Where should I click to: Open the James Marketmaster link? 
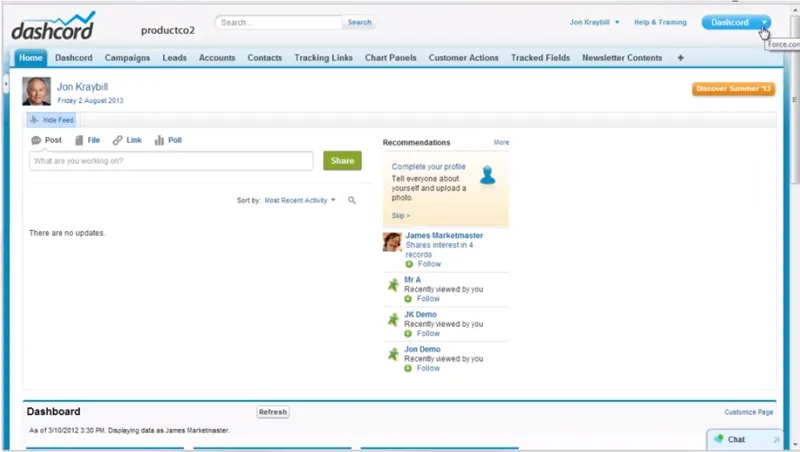444,236
